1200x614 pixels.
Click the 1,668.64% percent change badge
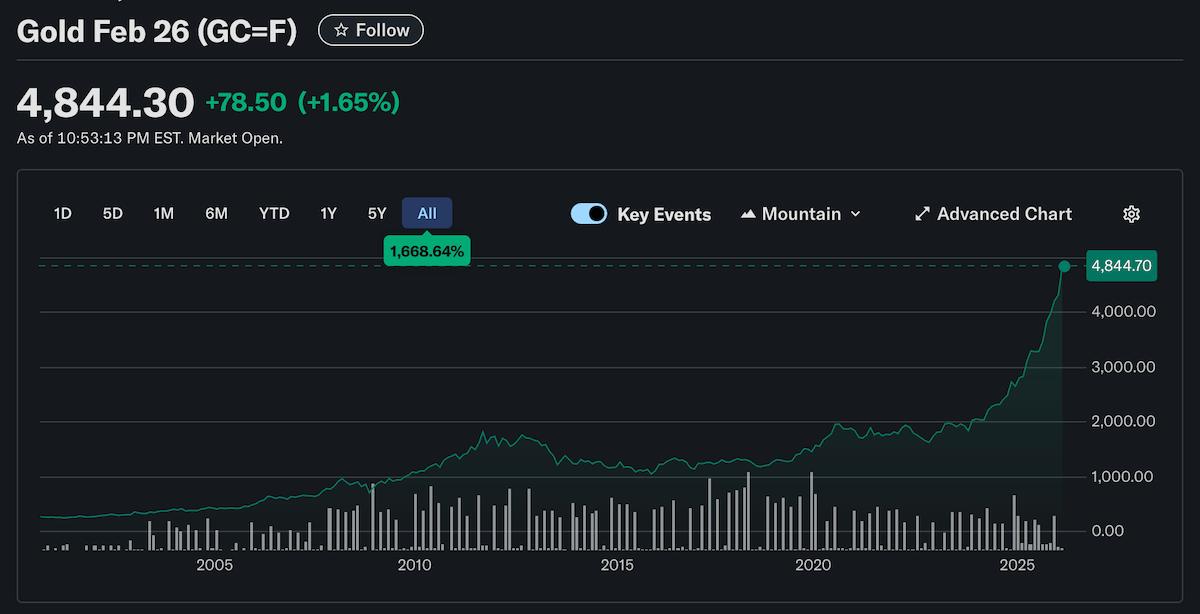(427, 251)
